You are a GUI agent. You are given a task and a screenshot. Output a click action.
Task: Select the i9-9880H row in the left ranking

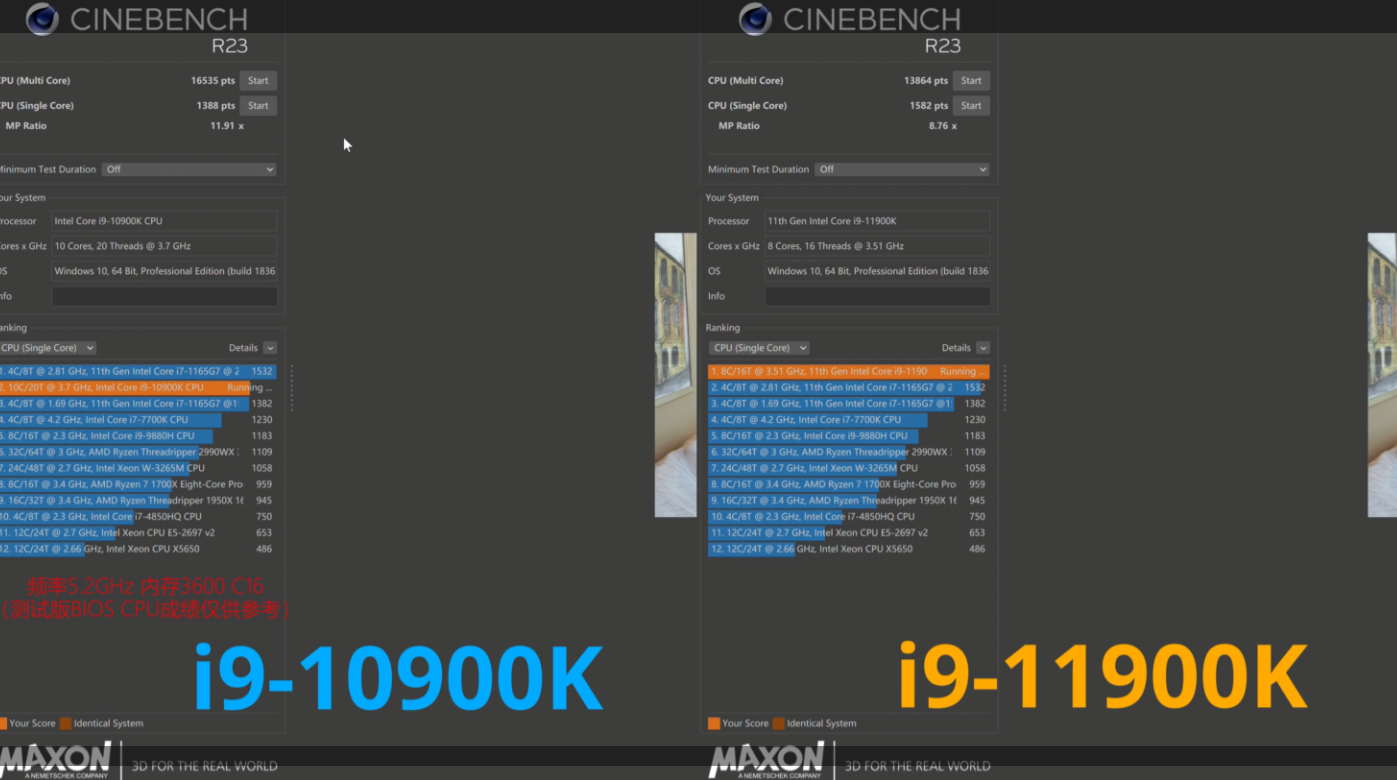(138, 436)
